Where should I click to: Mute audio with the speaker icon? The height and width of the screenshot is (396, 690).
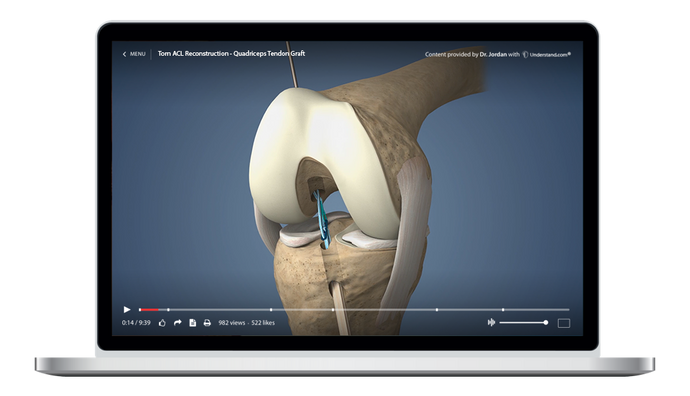coord(491,323)
